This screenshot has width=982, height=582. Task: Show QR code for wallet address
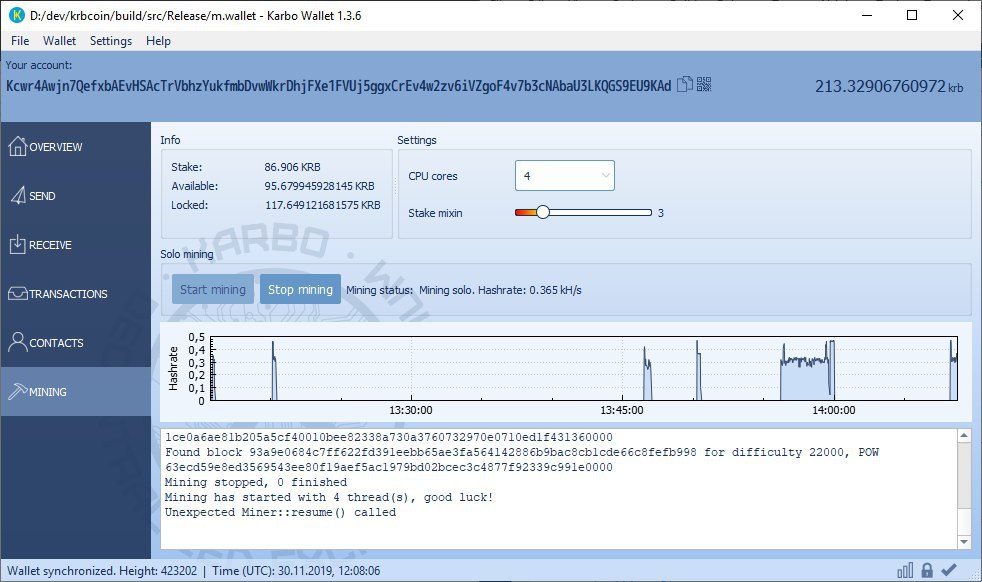click(704, 84)
